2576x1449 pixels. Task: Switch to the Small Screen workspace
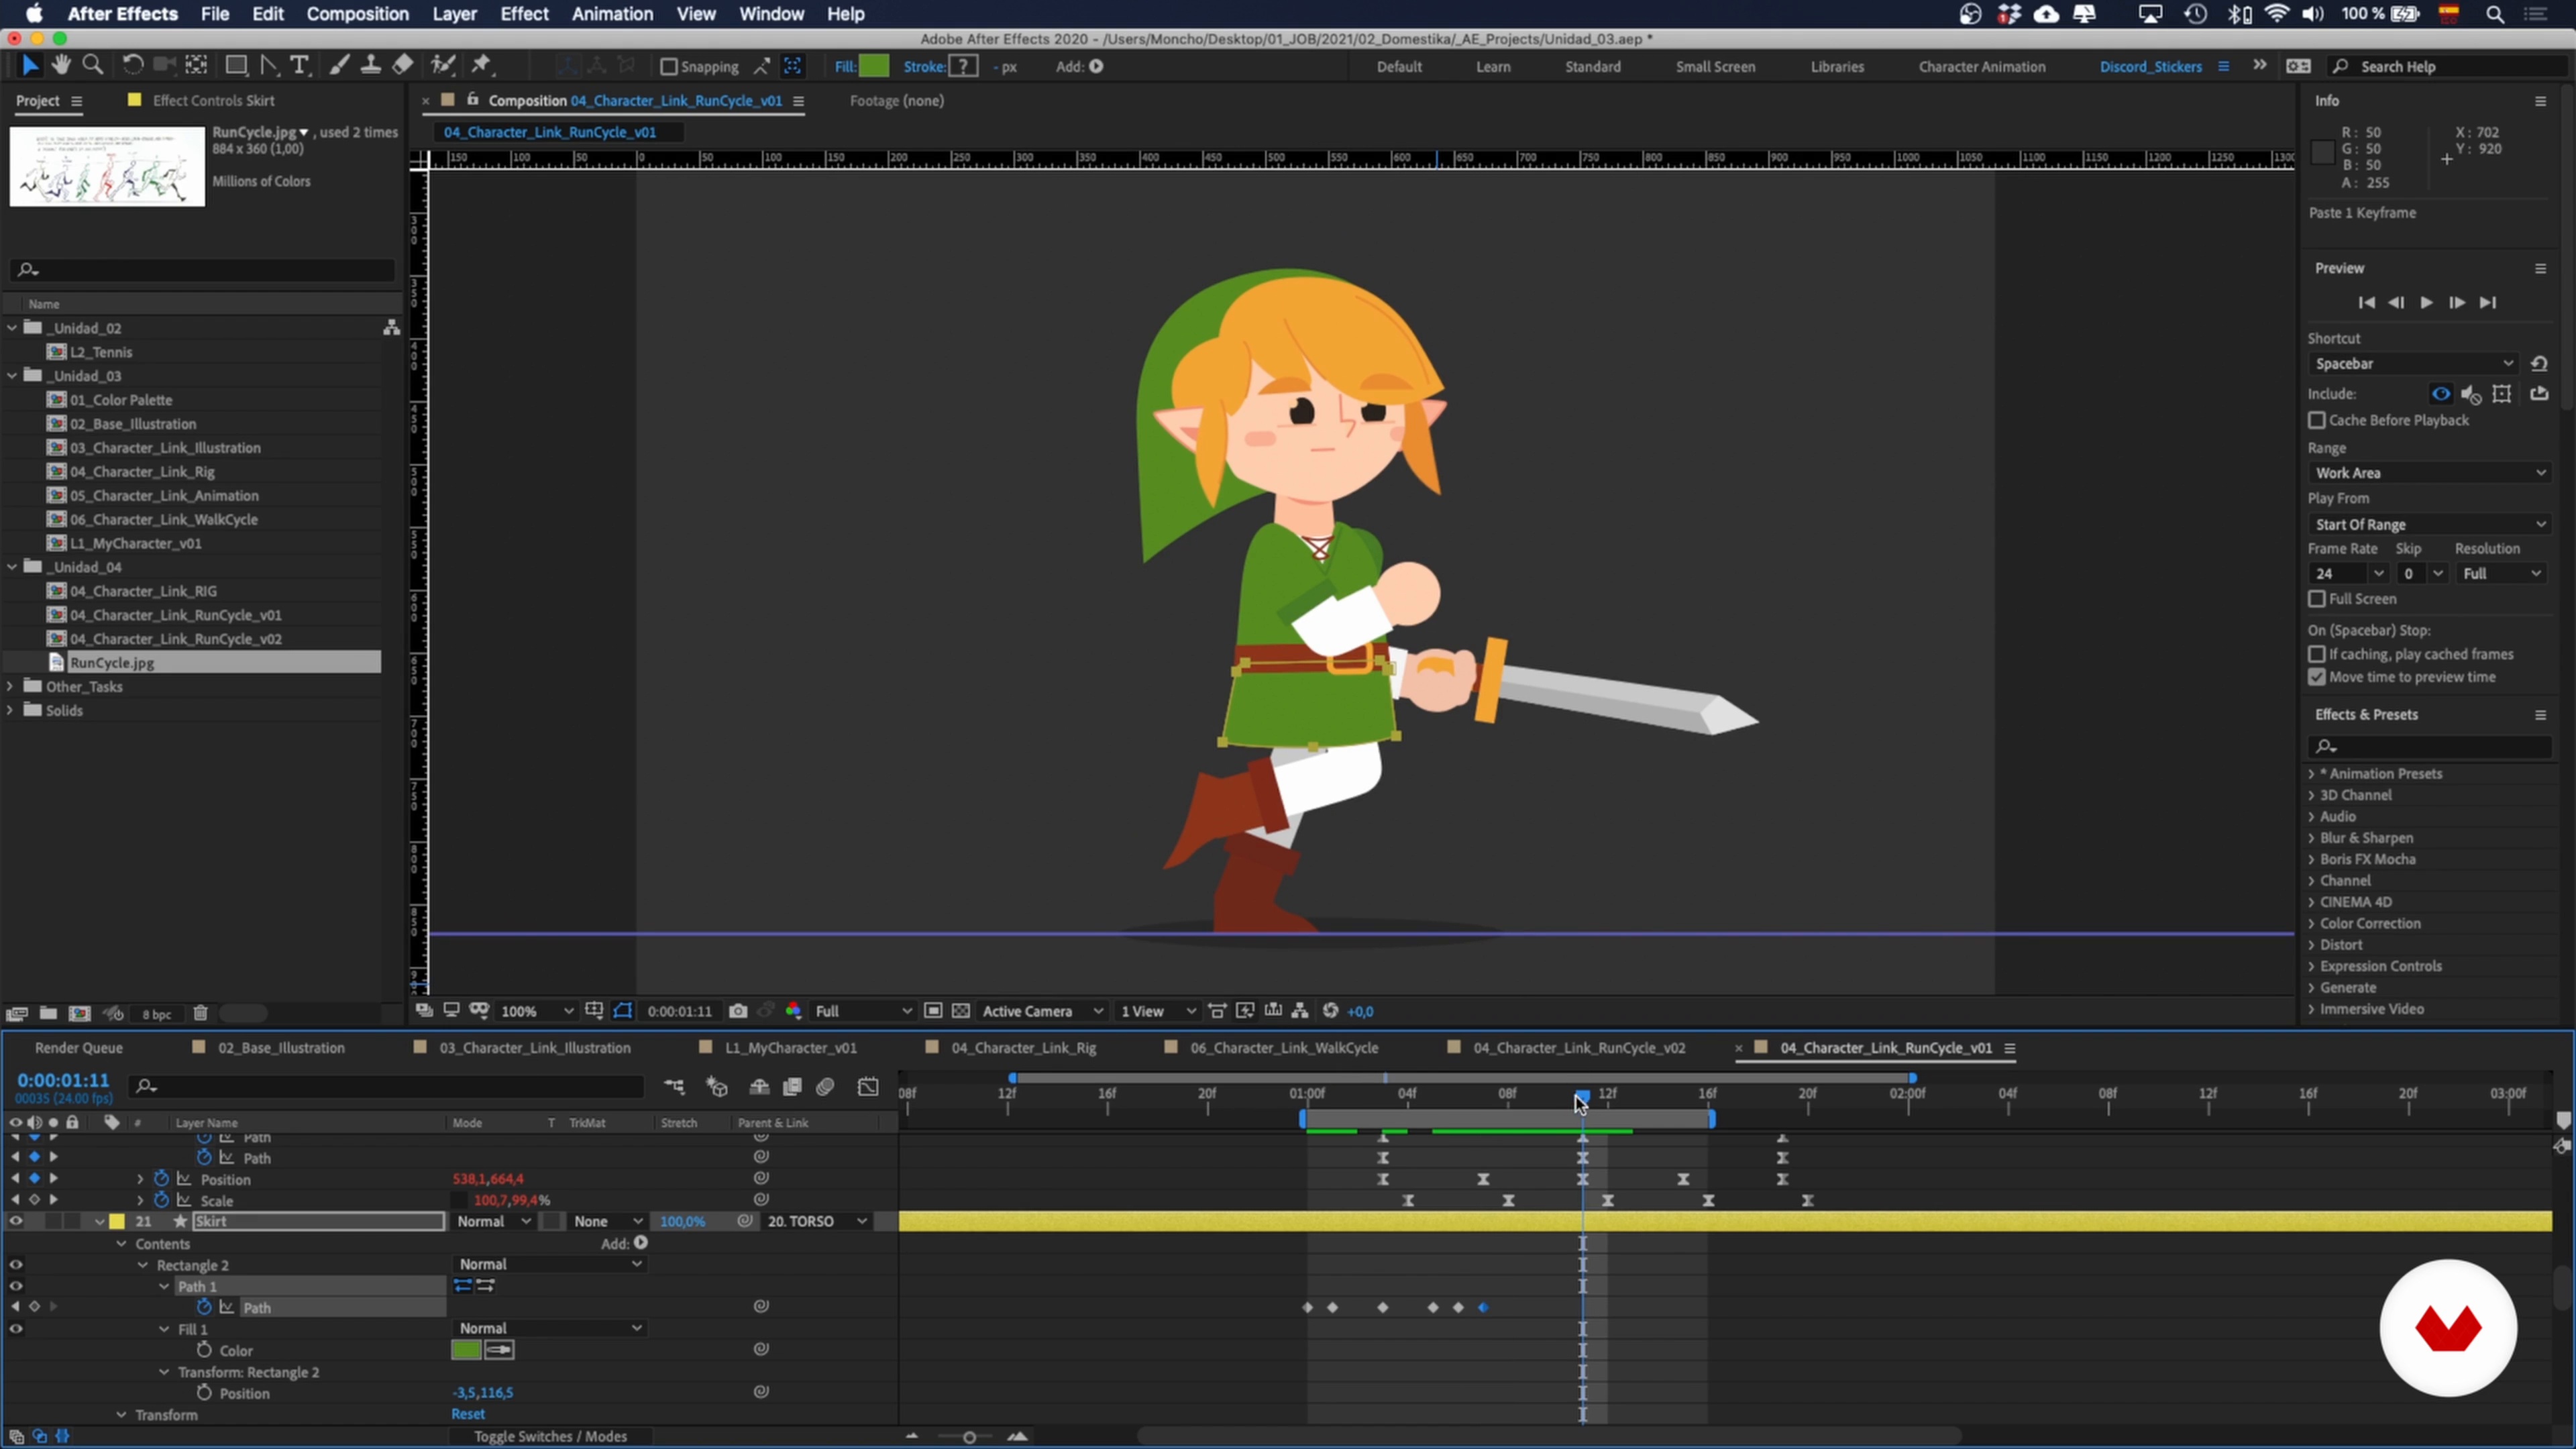click(x=1715, y=67)
